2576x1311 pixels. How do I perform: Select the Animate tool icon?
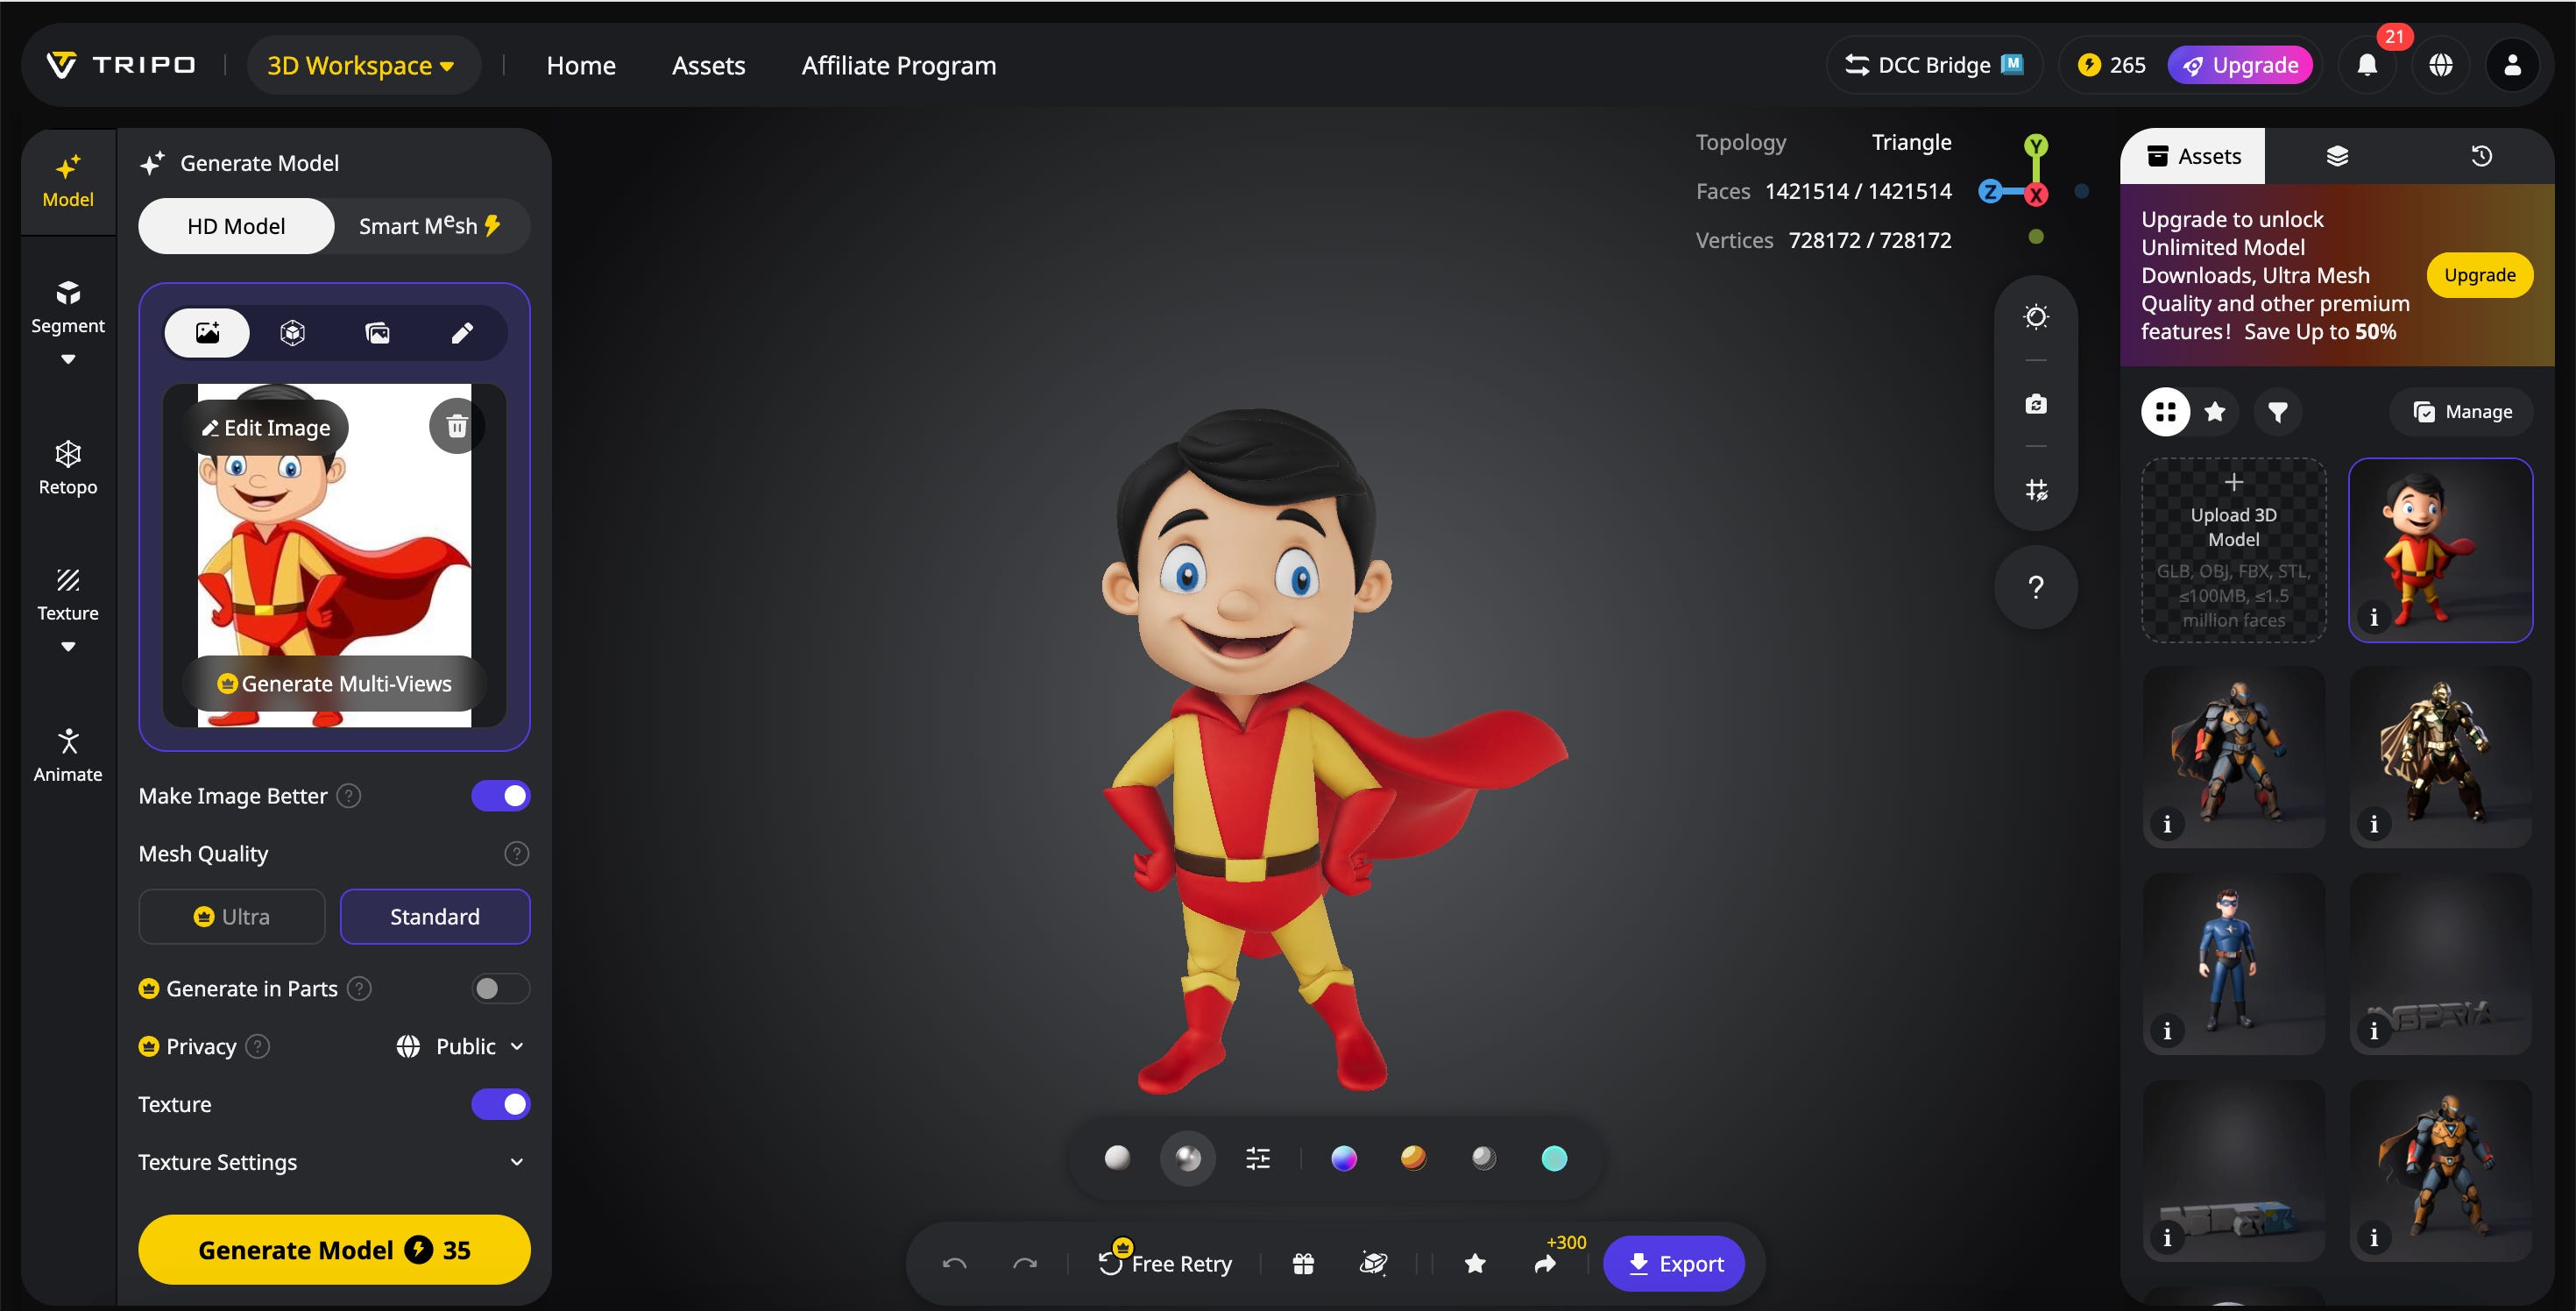(68, 754)
